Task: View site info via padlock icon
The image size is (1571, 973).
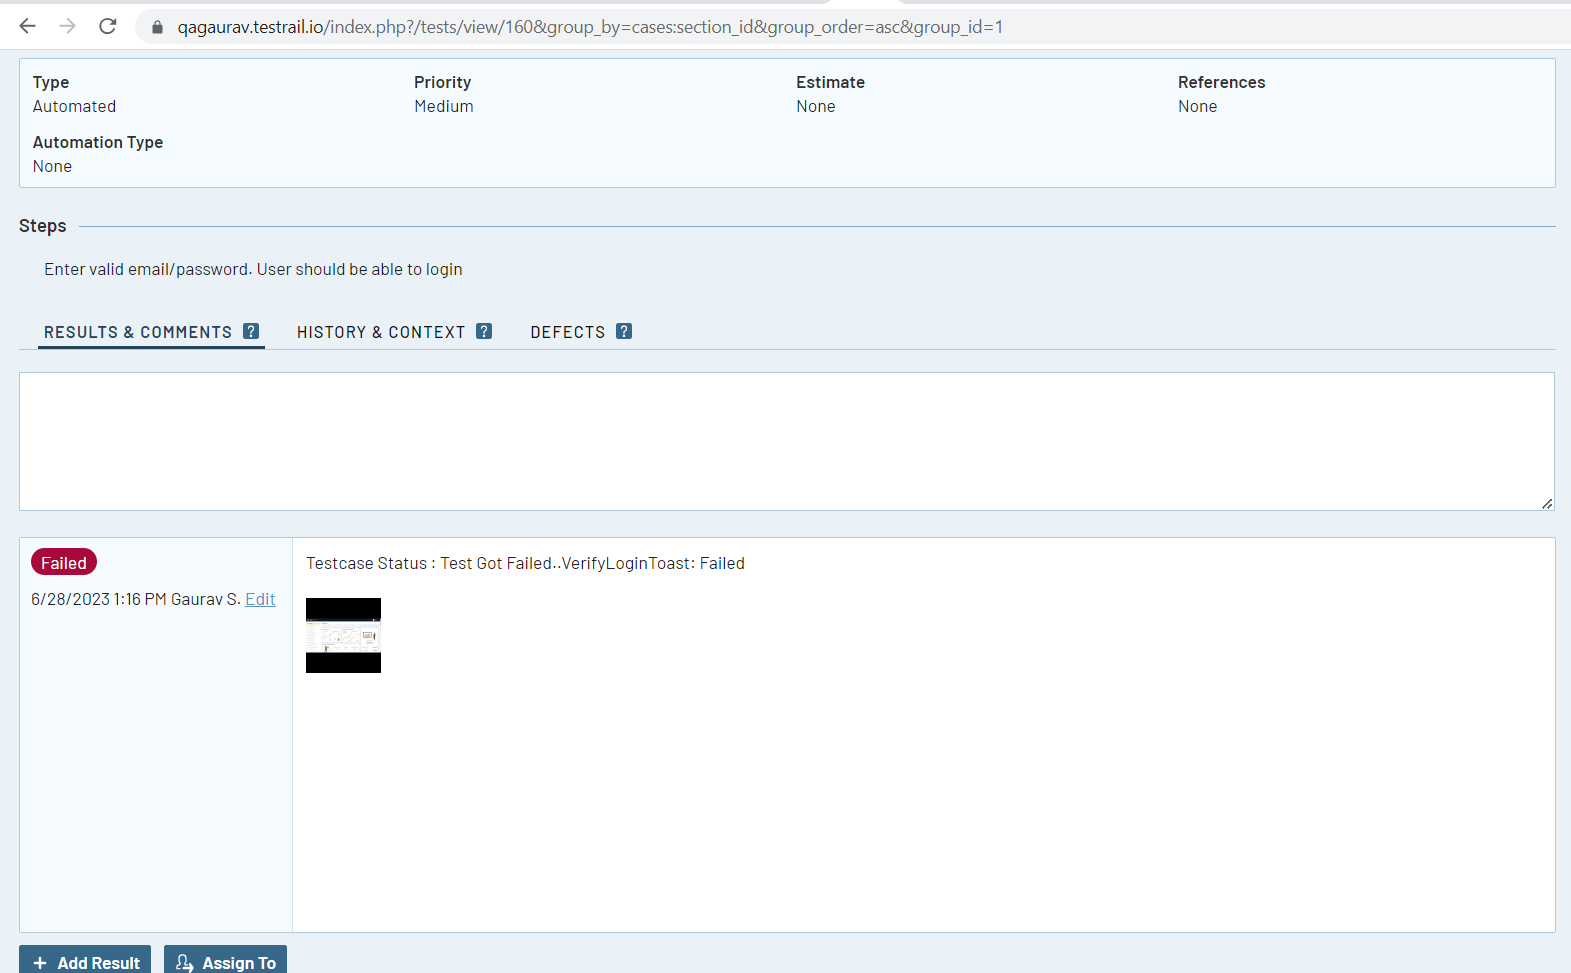Action: point(157,27)
